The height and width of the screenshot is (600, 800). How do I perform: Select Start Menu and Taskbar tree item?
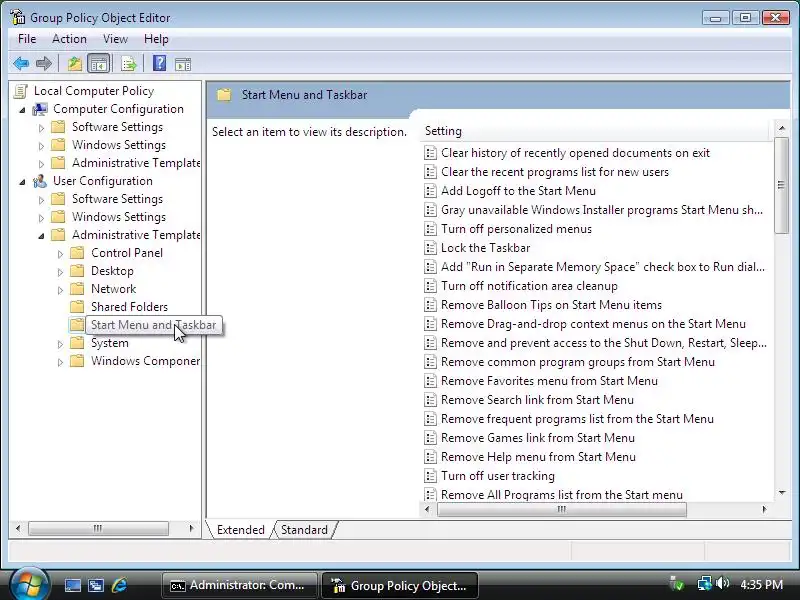[153, 325]
